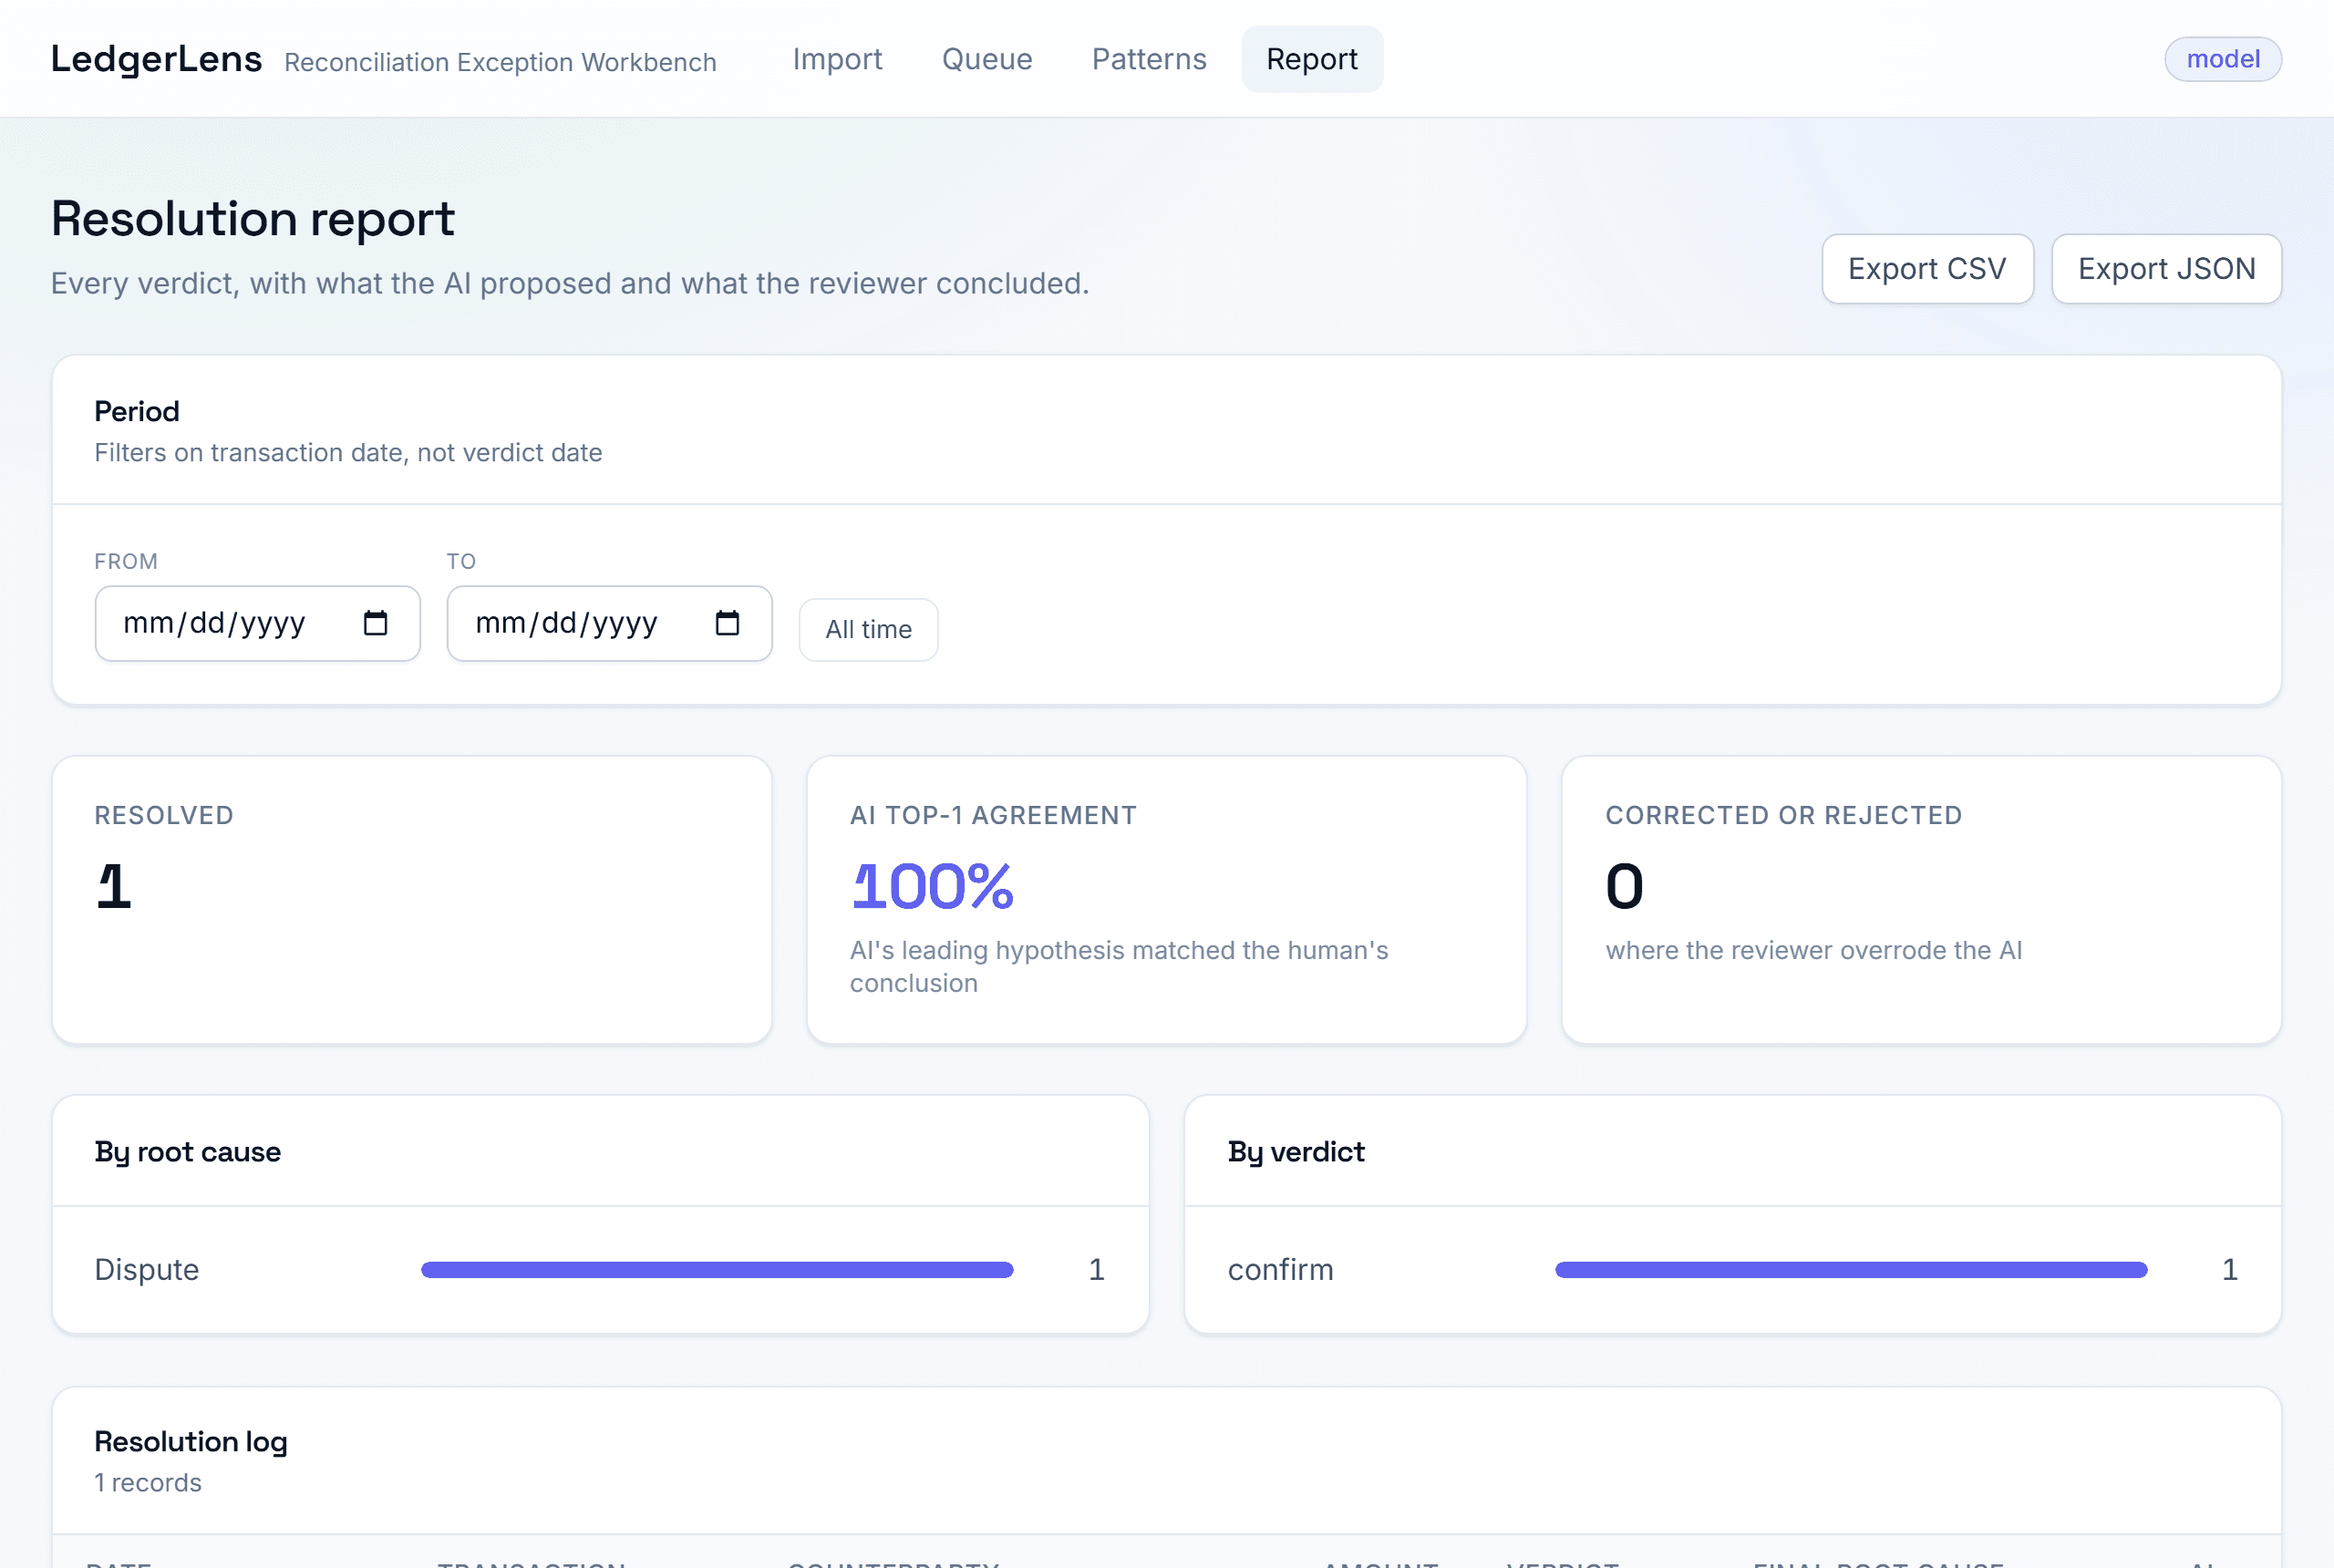Click the 'Period' card heading
Screen dimensions: 2334x1568
click(137, 411)
